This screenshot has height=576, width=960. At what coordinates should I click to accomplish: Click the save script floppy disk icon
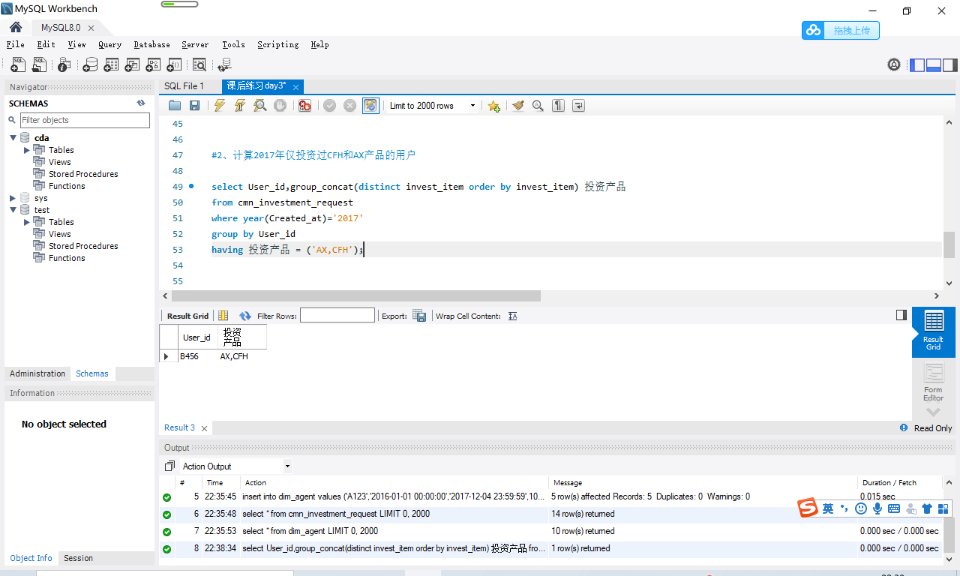tap(194, 106)
